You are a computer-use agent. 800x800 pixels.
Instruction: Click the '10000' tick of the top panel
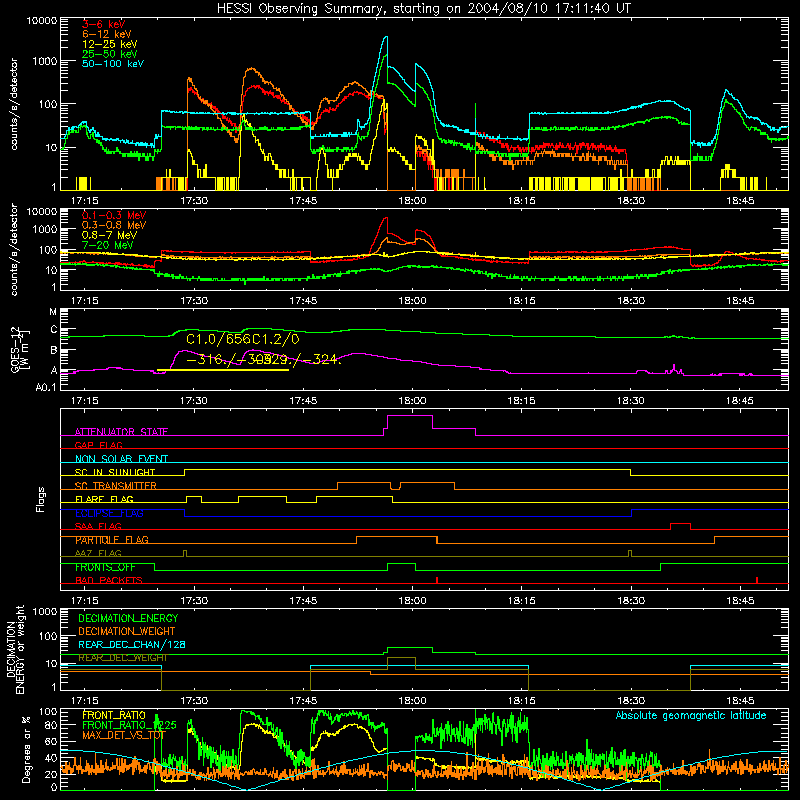pos(42,20)
